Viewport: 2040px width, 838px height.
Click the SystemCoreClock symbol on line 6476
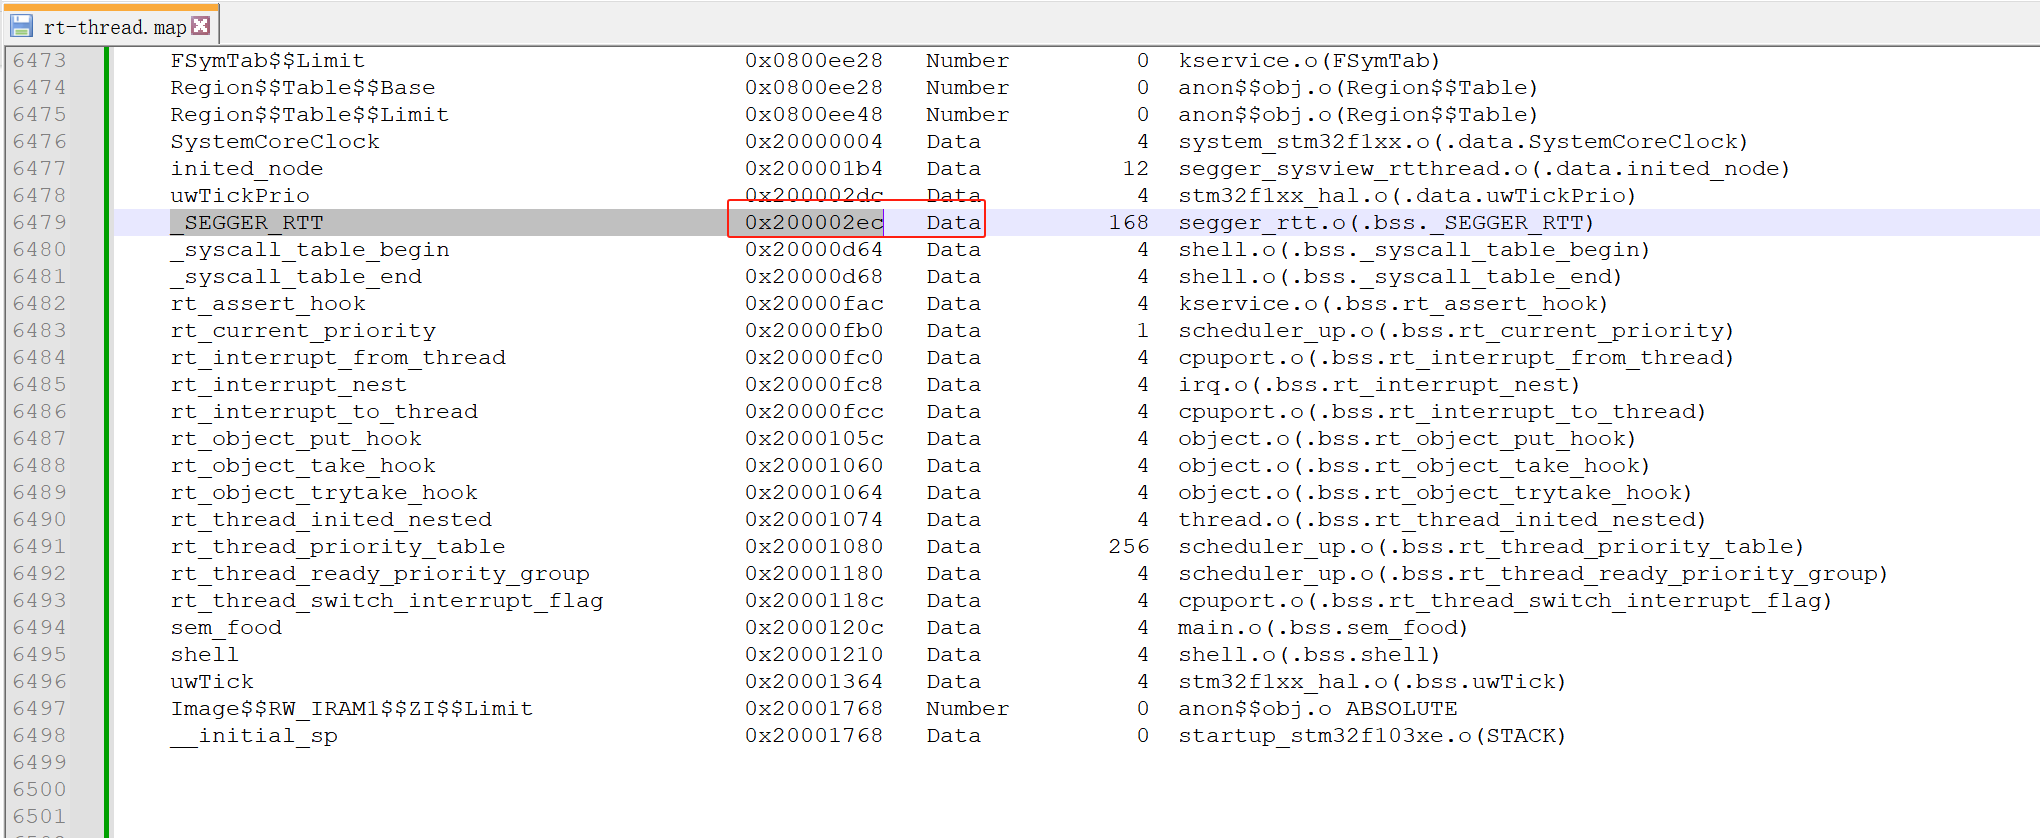[275, 141]
